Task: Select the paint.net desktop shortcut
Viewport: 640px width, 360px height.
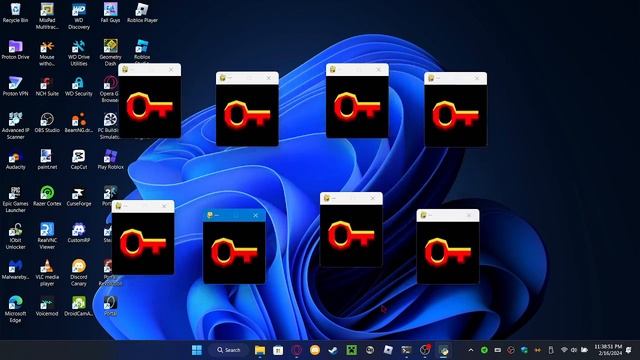Action: pos(47,160)
